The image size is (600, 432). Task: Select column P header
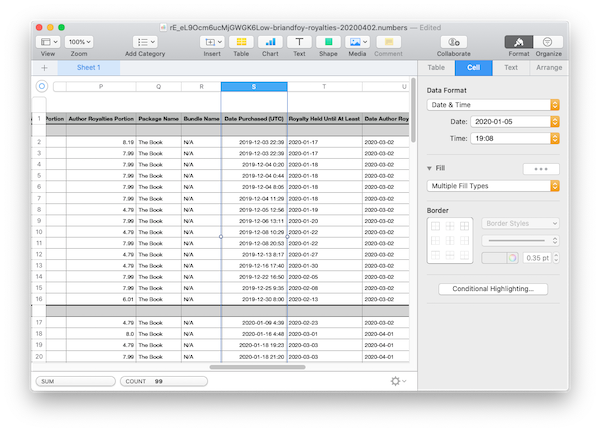coord(101,87)
